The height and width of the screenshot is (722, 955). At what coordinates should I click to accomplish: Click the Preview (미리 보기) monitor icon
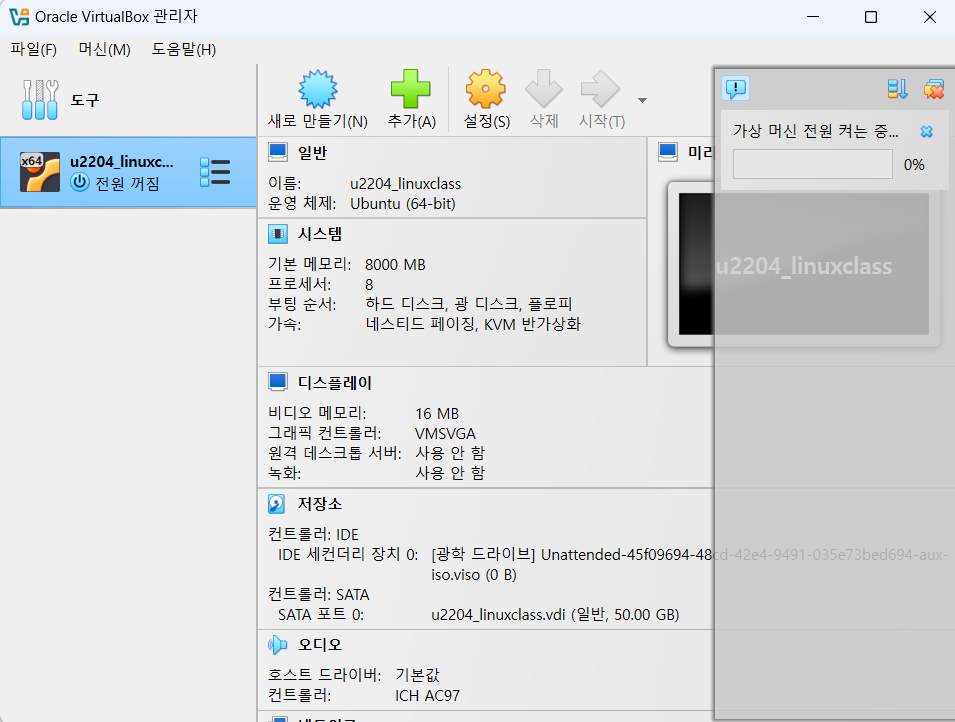click(668, 152)
